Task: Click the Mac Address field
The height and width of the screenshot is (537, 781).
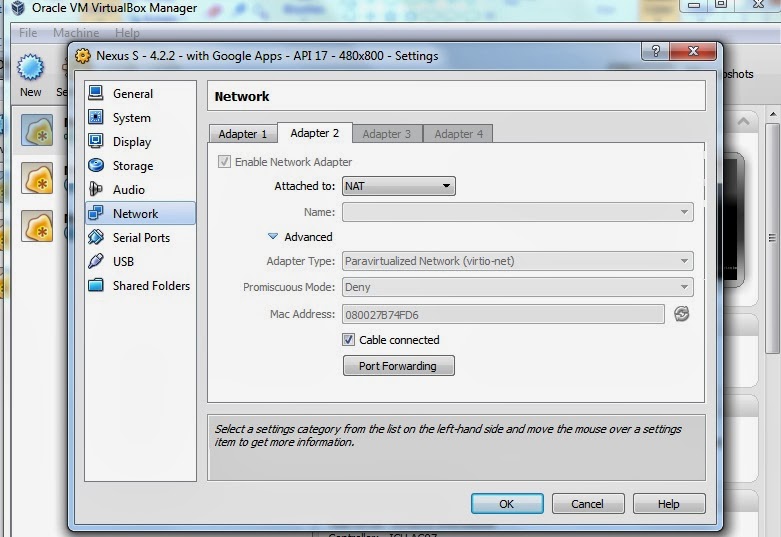Action: click(503, 314)
